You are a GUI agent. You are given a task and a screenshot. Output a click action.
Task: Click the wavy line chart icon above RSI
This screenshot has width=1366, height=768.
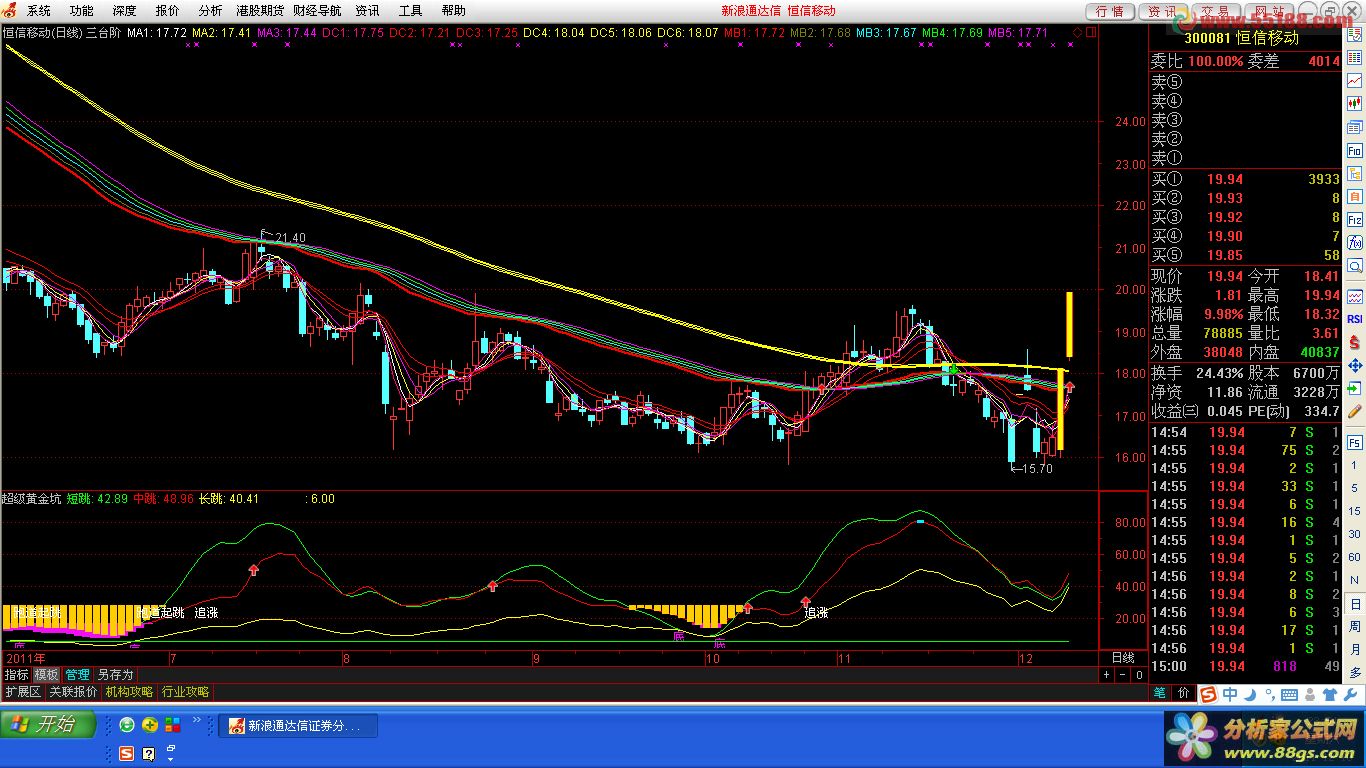tap(1354, 297)
